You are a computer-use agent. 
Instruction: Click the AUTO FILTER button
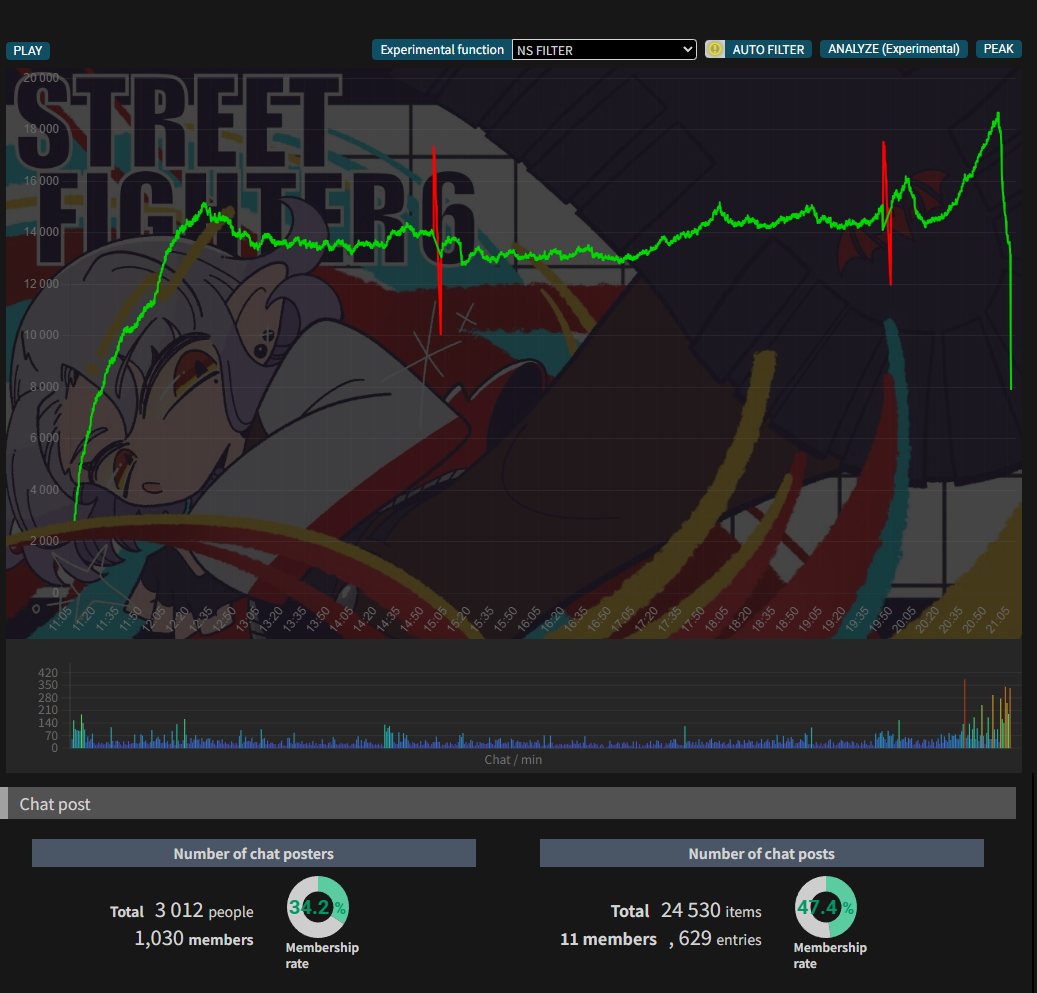coord(768,50)
